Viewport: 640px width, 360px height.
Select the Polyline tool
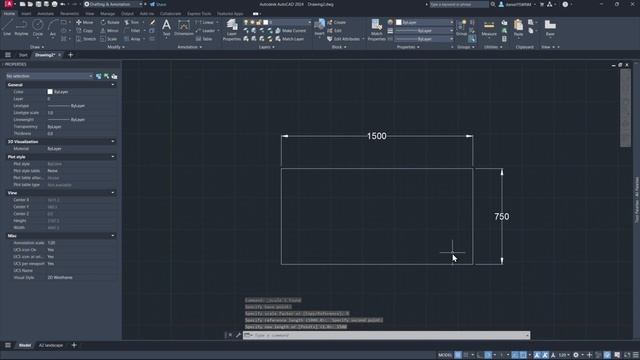pyautogui.click(x=21, y=27)
